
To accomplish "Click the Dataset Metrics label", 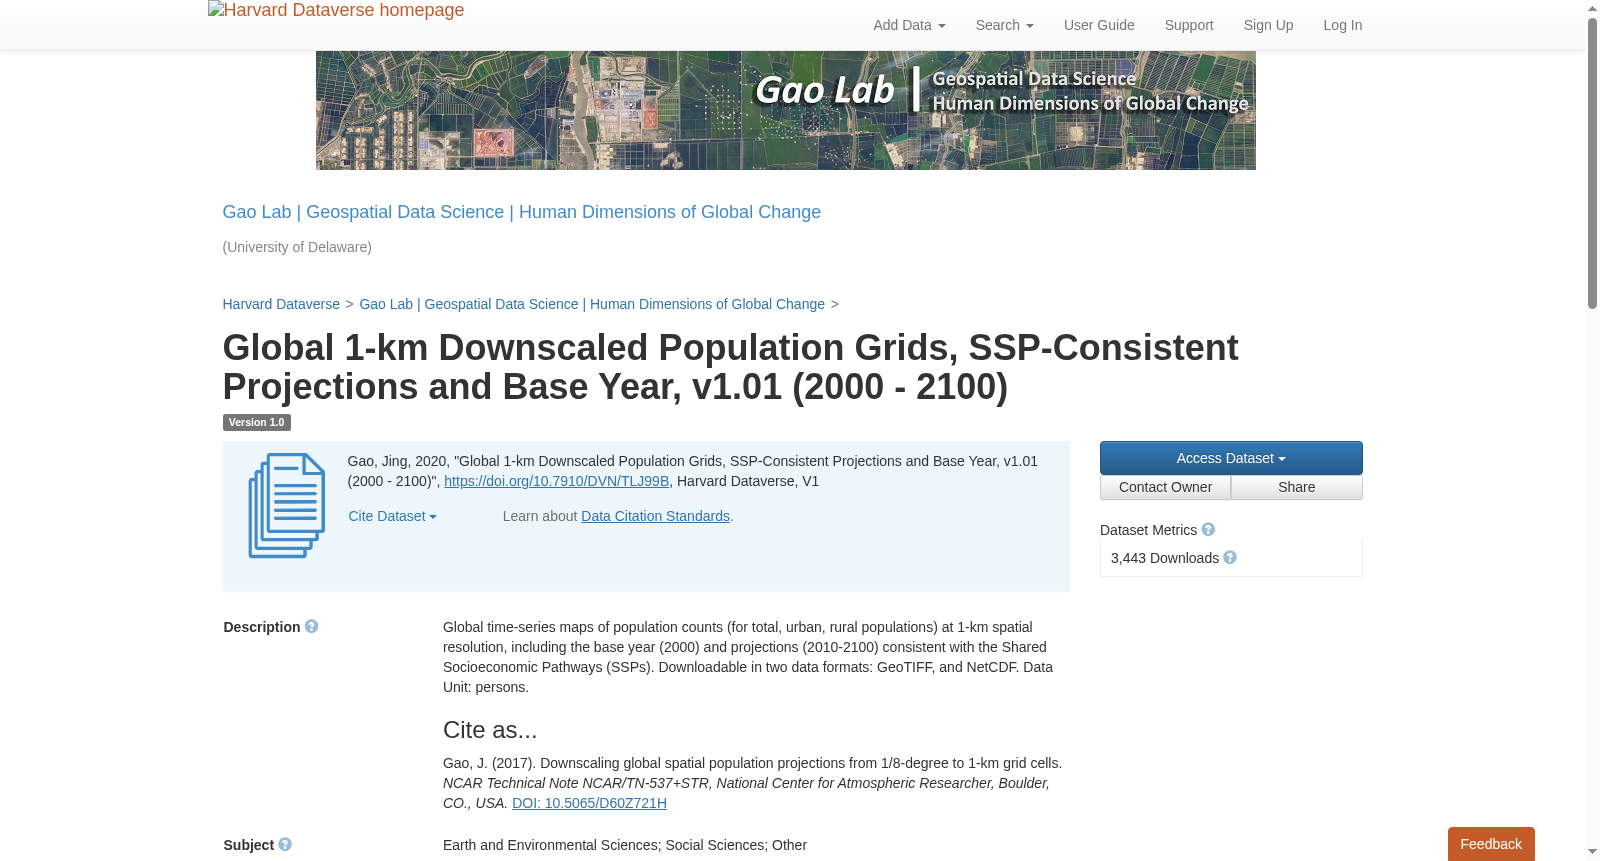I will tap(1148, 530).
